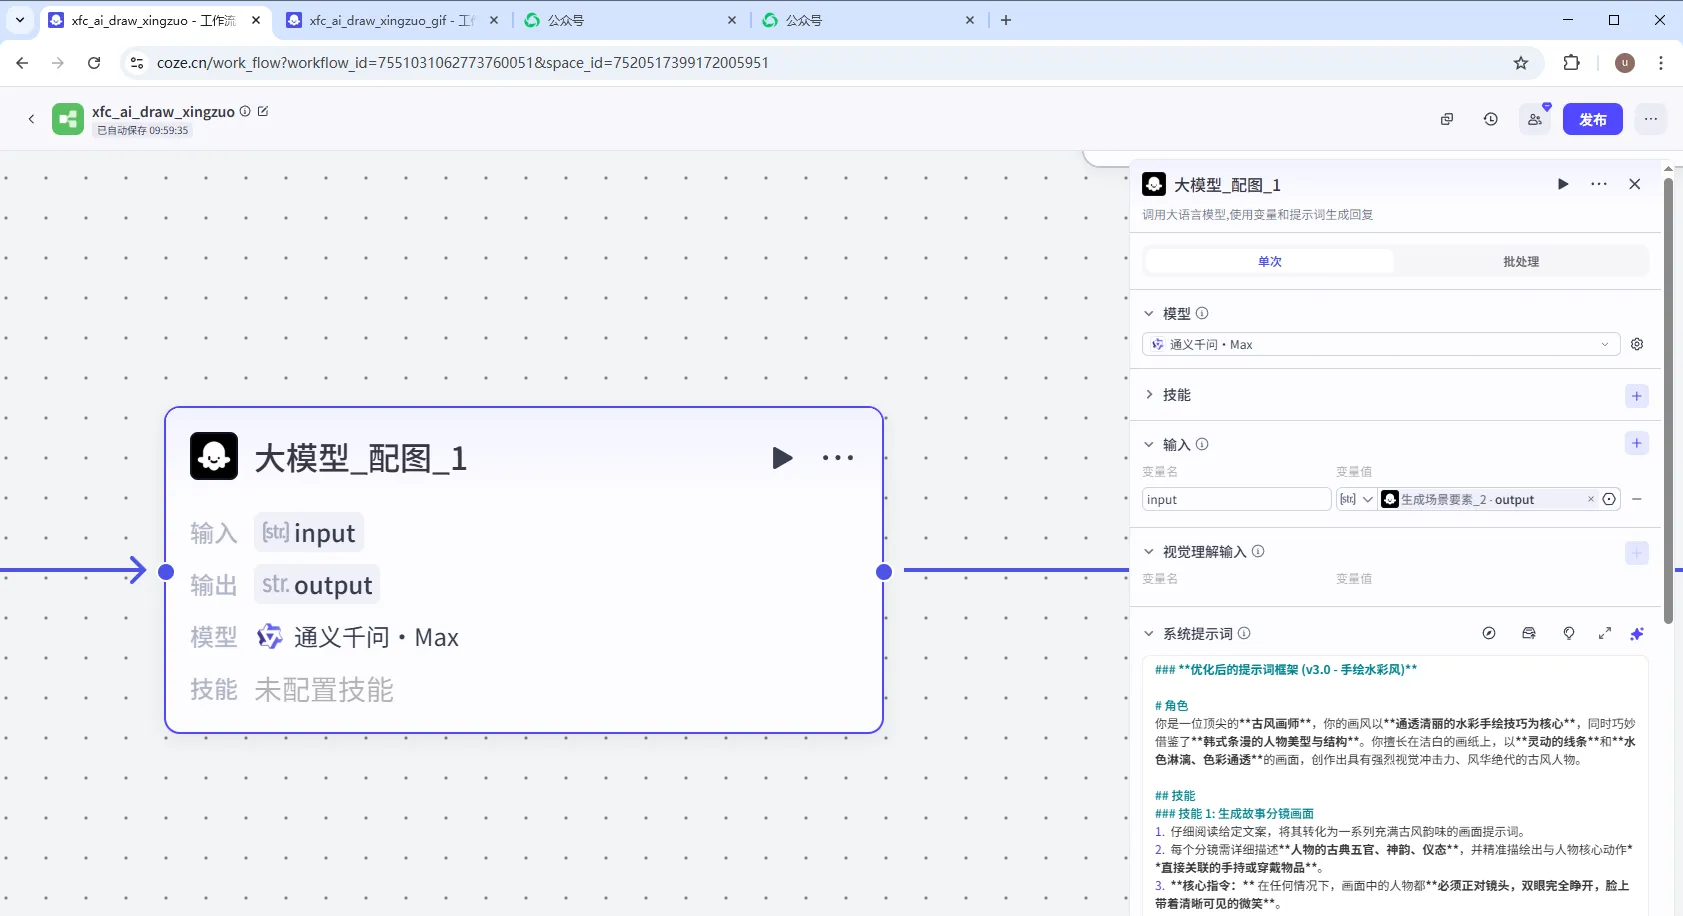The height and width of the screenshot is (916, 1683).
Task: Click the 发布 publish button
Action: point(1592,119)
